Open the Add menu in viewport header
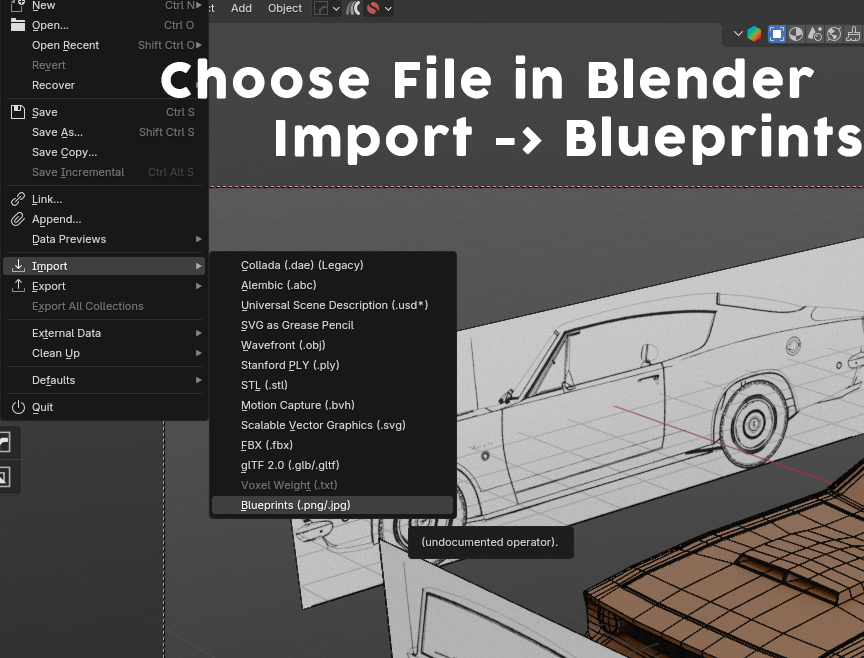This screenshot has height=658, width=864. click(241, 8)
